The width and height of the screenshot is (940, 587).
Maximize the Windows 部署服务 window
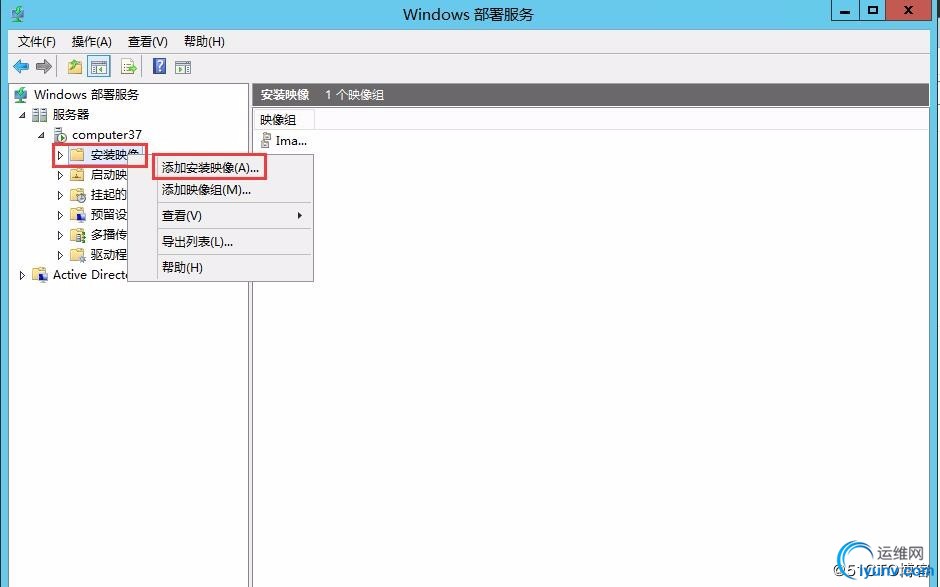(872, 11)
